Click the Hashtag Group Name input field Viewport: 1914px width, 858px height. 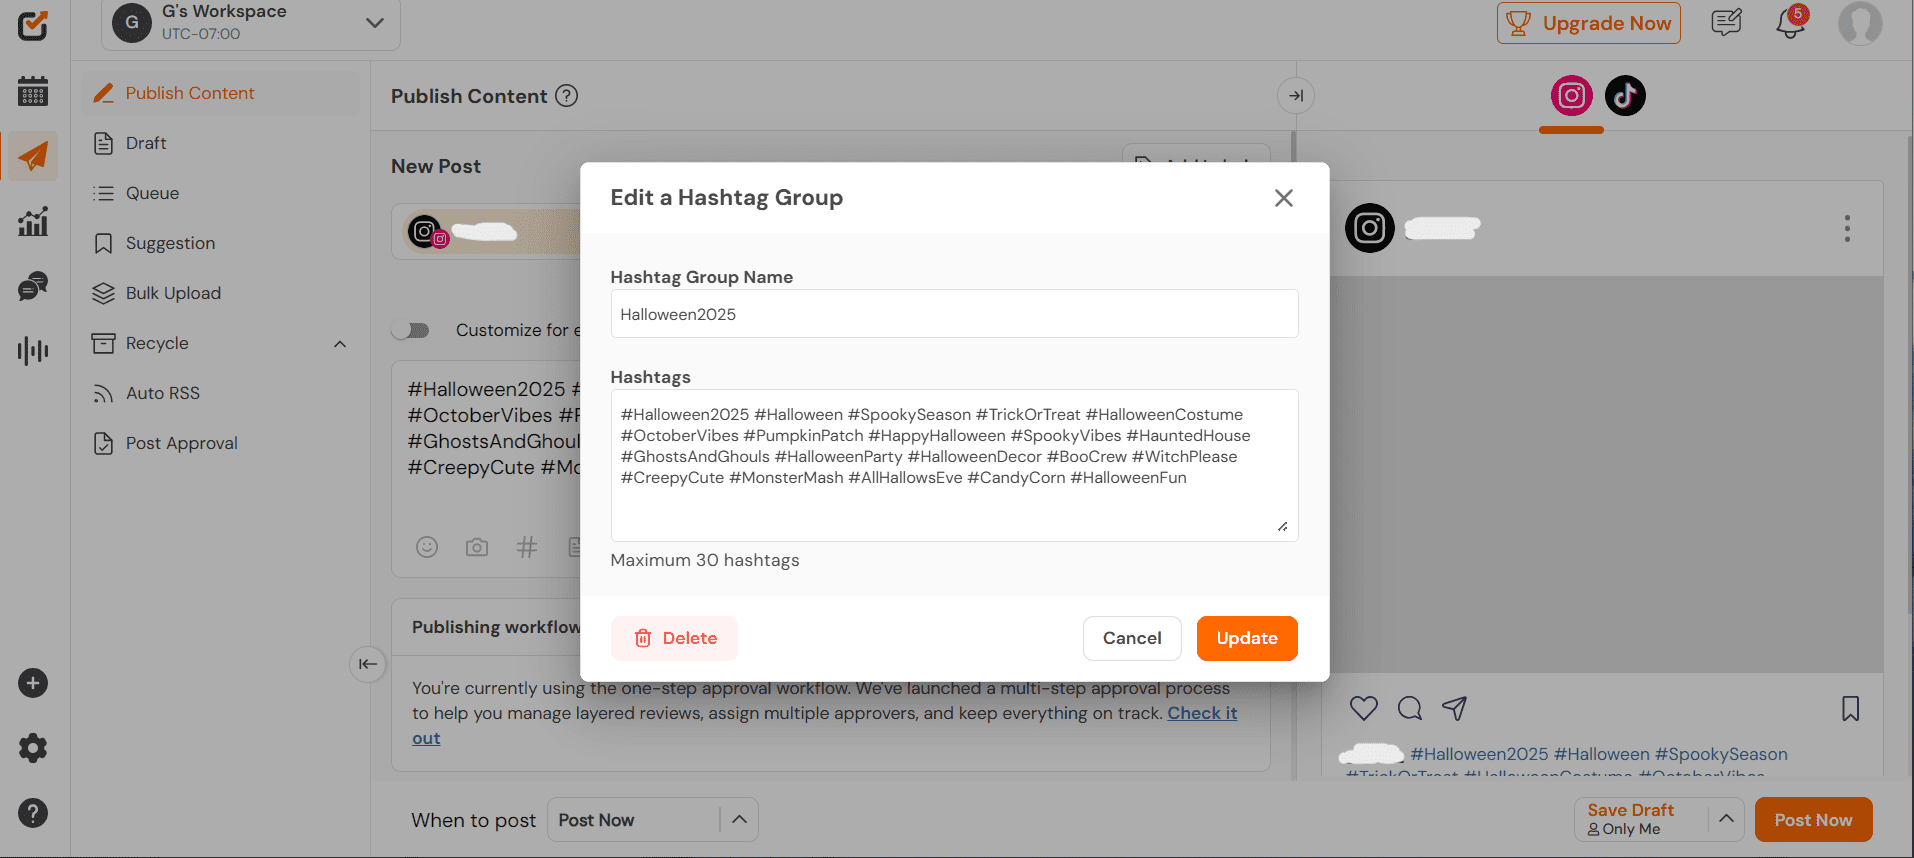pyautogui.click(x=954, y=314)
